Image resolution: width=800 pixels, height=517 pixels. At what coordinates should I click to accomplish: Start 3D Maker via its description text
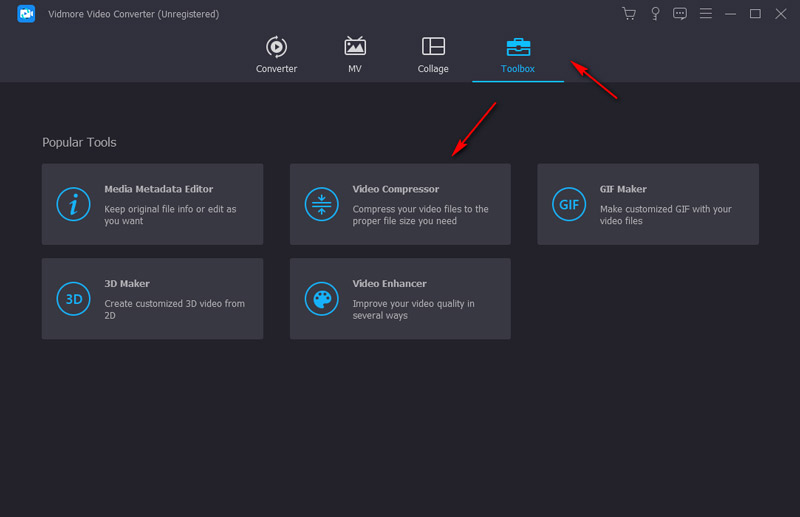tap(174, 309)
